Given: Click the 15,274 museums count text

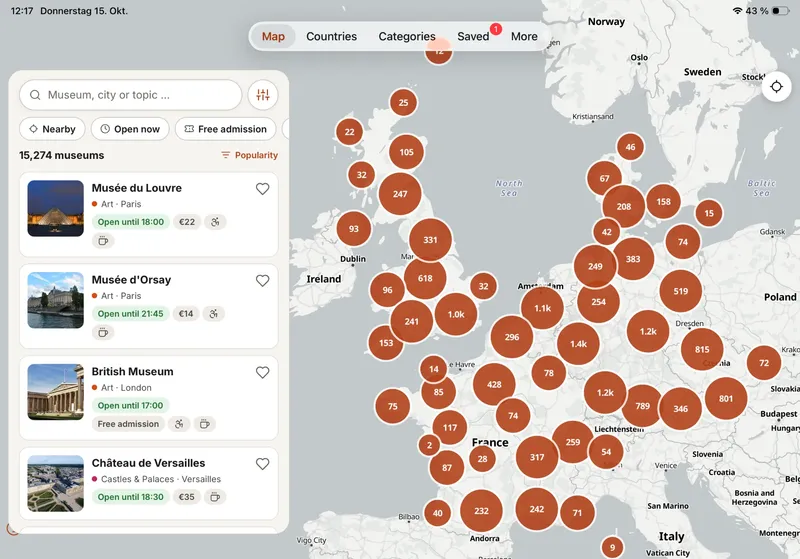Looking at the screenshot, I should tap(62, 155).
